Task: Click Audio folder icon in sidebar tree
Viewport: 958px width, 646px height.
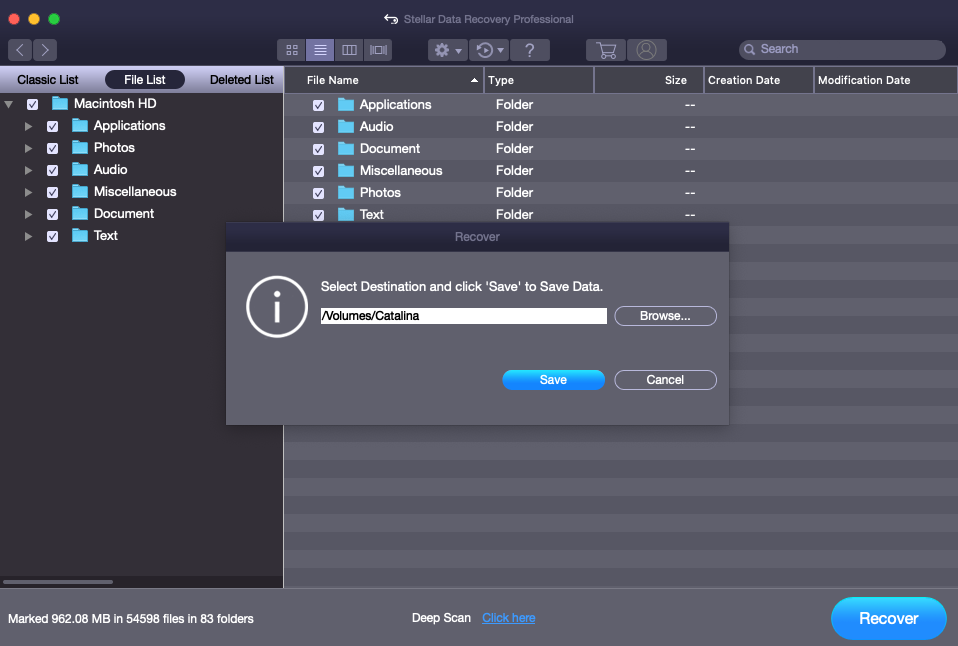Action: click(x=80, y=169)
